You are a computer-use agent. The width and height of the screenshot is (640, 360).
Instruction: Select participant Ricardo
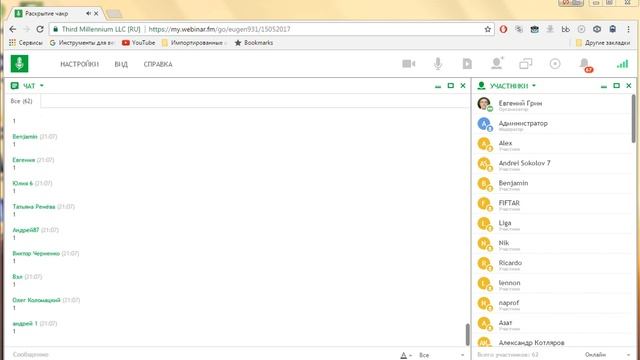[x=551, y=264]
